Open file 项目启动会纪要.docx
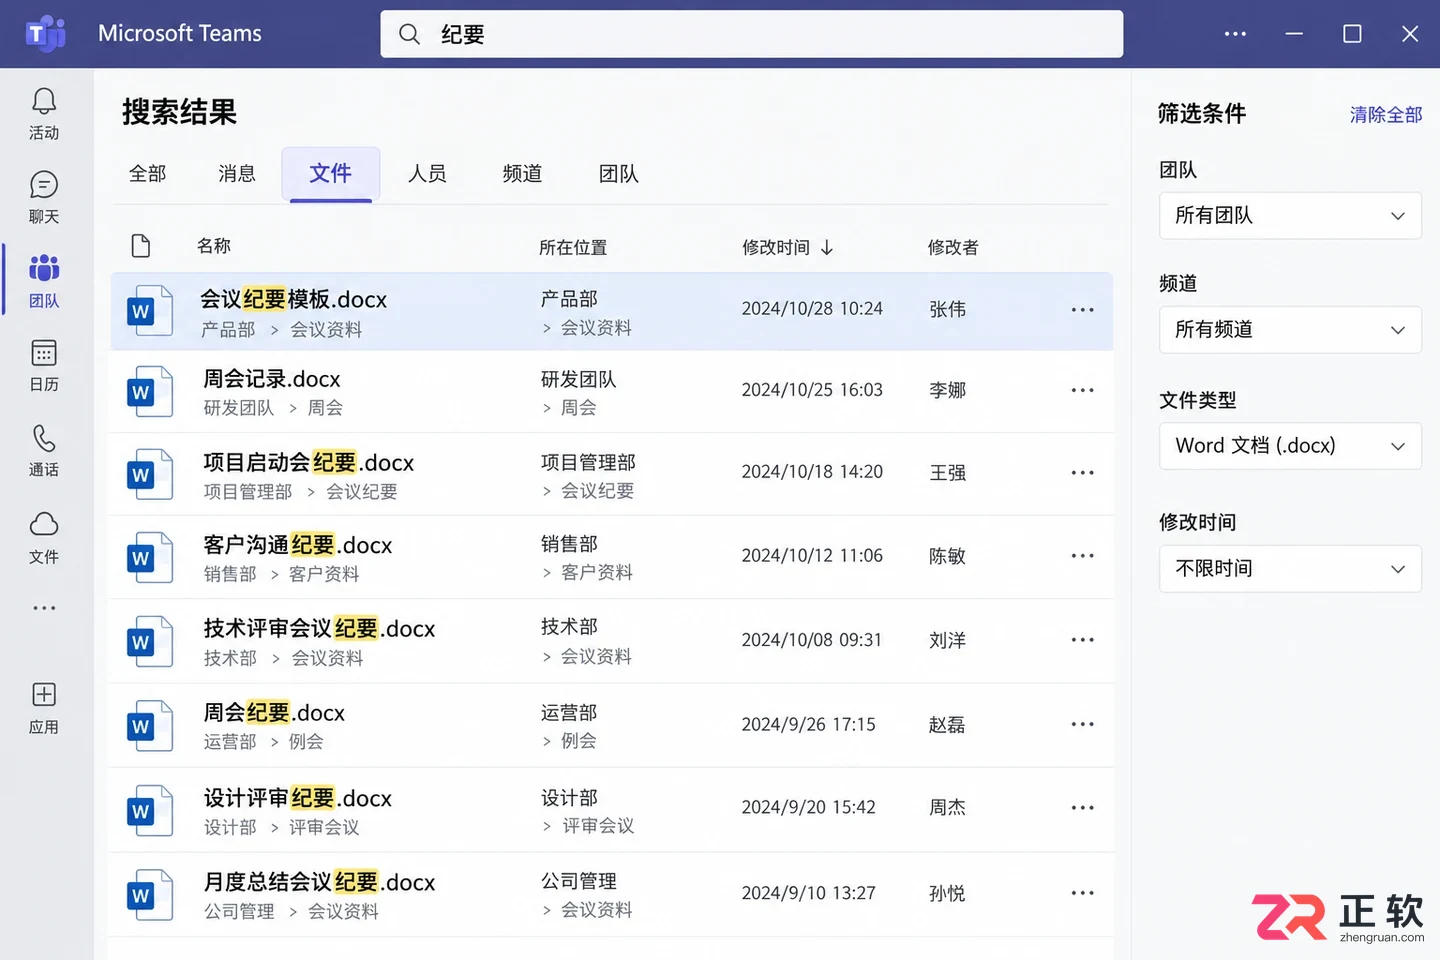The height and width of the screenshot is (960, 1440). 308,462
